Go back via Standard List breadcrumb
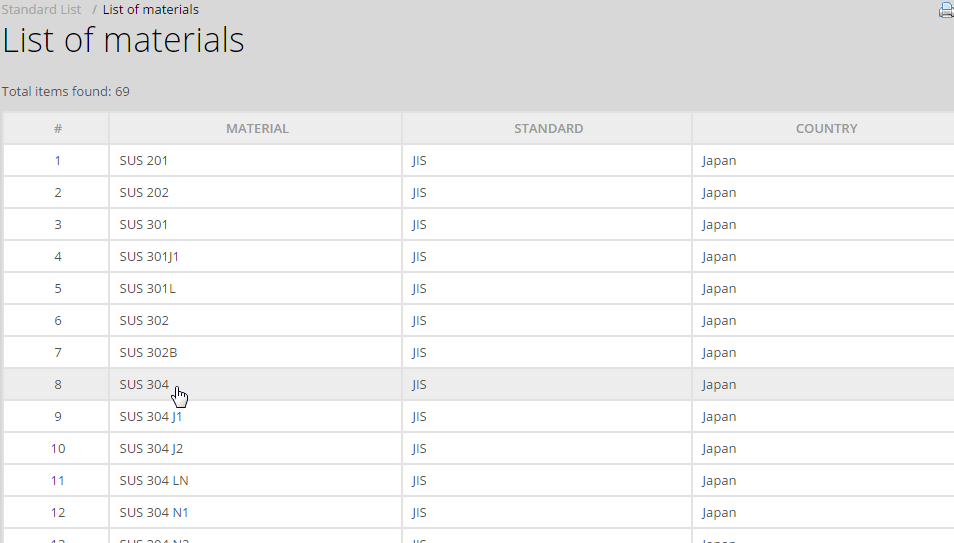The image size is (954, 543). [41, 10]
